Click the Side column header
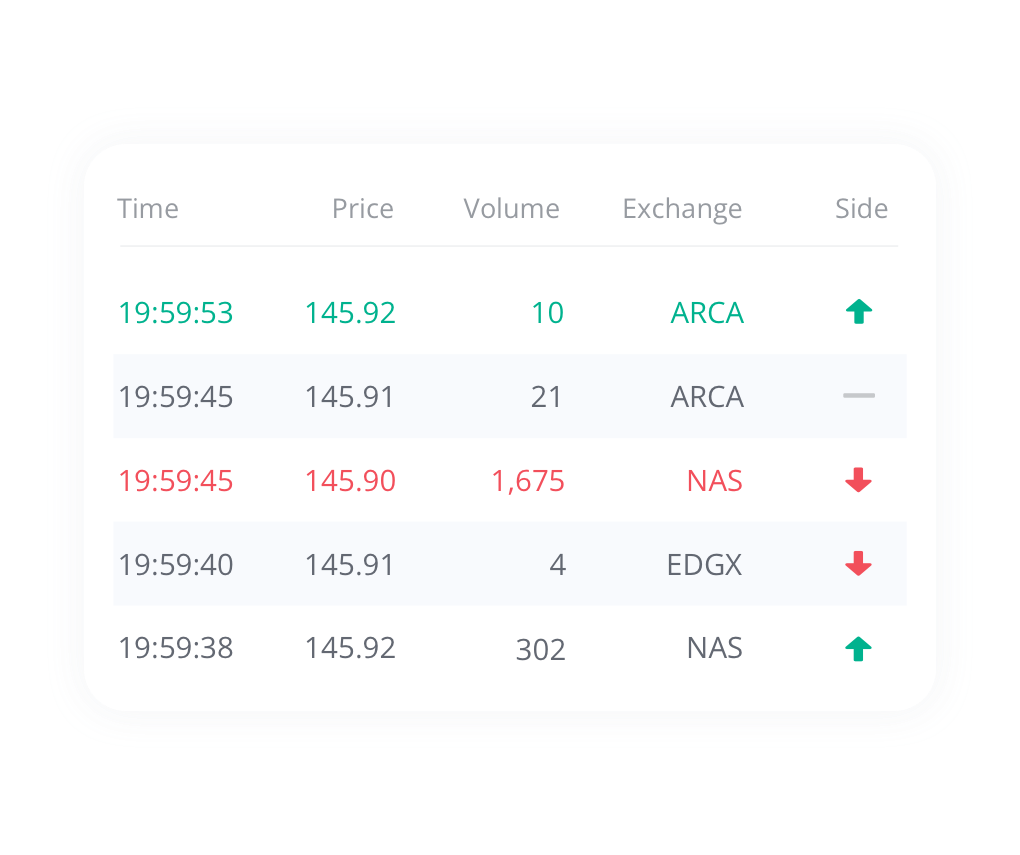This screenshot has height=855, width=1020. point(861,209)
